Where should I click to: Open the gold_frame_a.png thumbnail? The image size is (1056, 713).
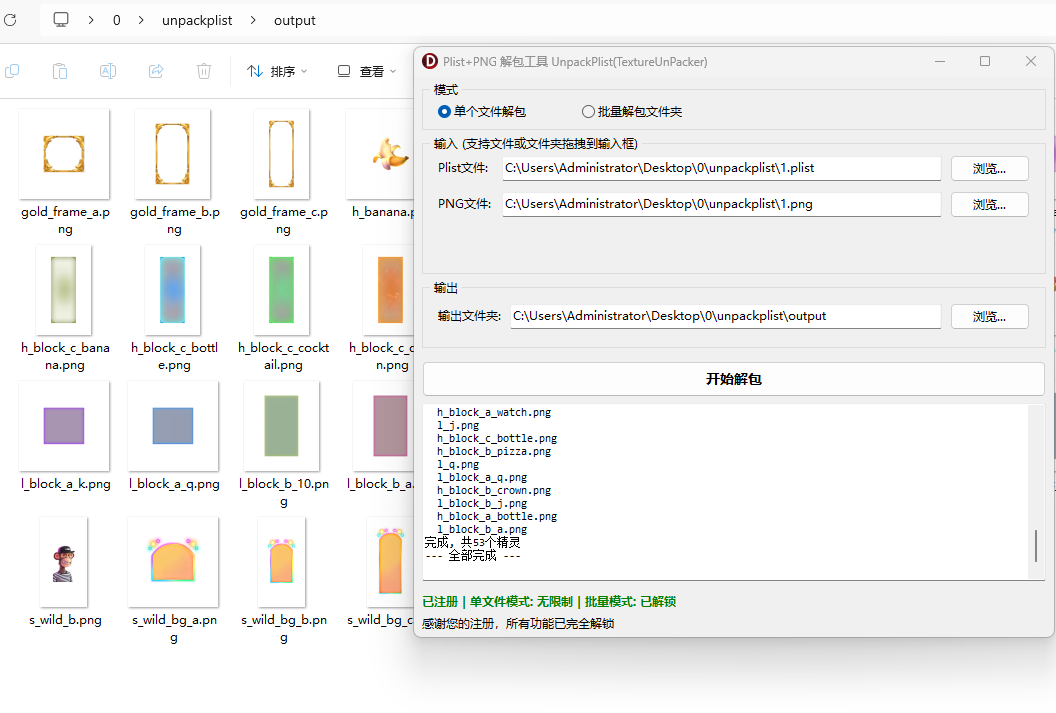[x=64, y=153]
